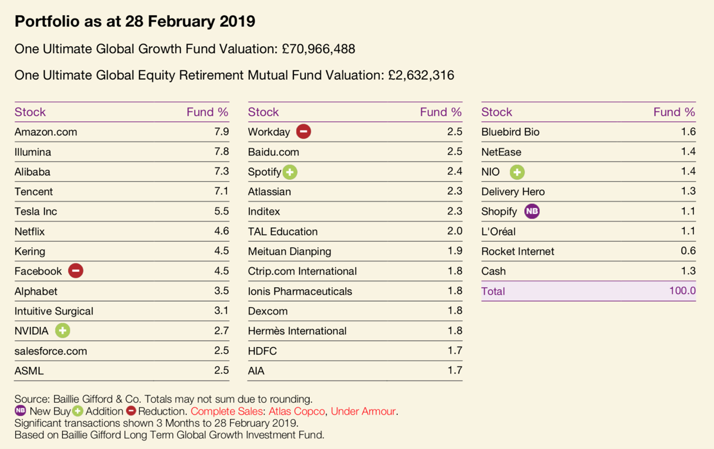The height and width of the screenshot is (449, 714).
Task: Click the green addition icon next to NVIDIA
Action: (63, 331)
